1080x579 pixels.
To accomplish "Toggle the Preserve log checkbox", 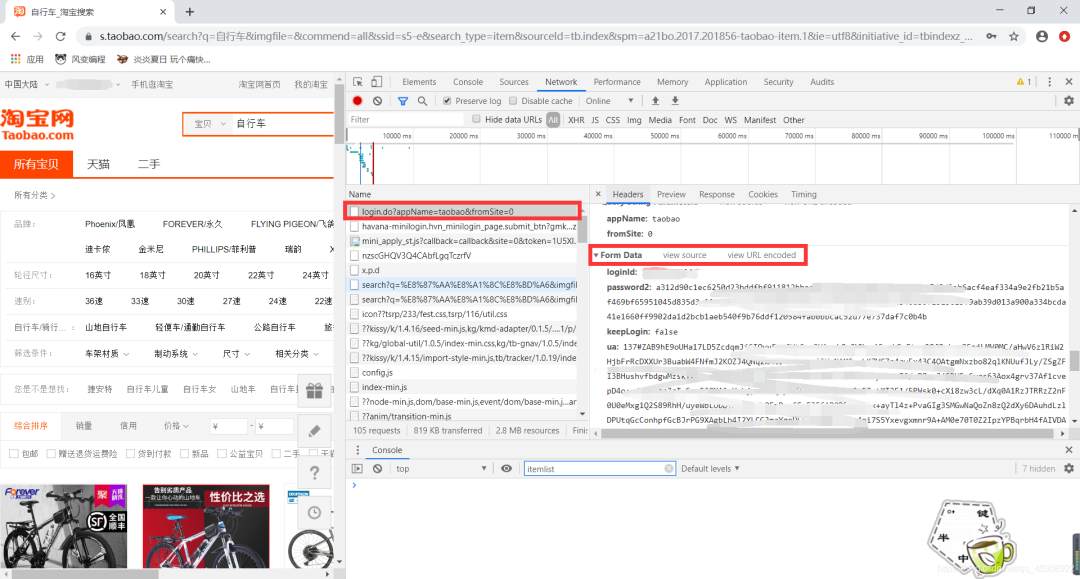I will pos(447,101).
